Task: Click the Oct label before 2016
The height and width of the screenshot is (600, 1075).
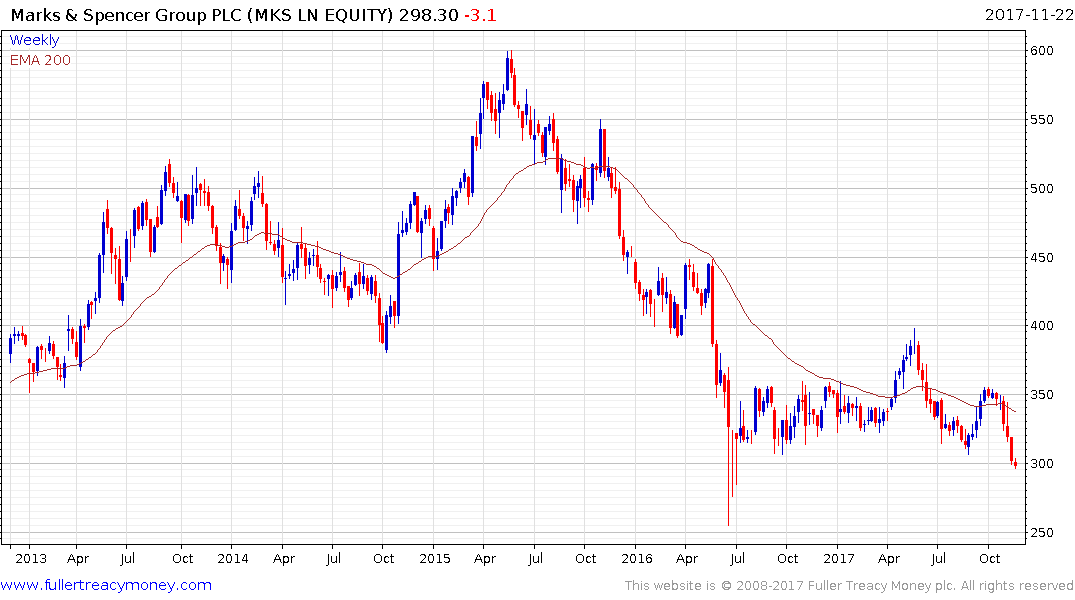Action: [x=585, y=559]
